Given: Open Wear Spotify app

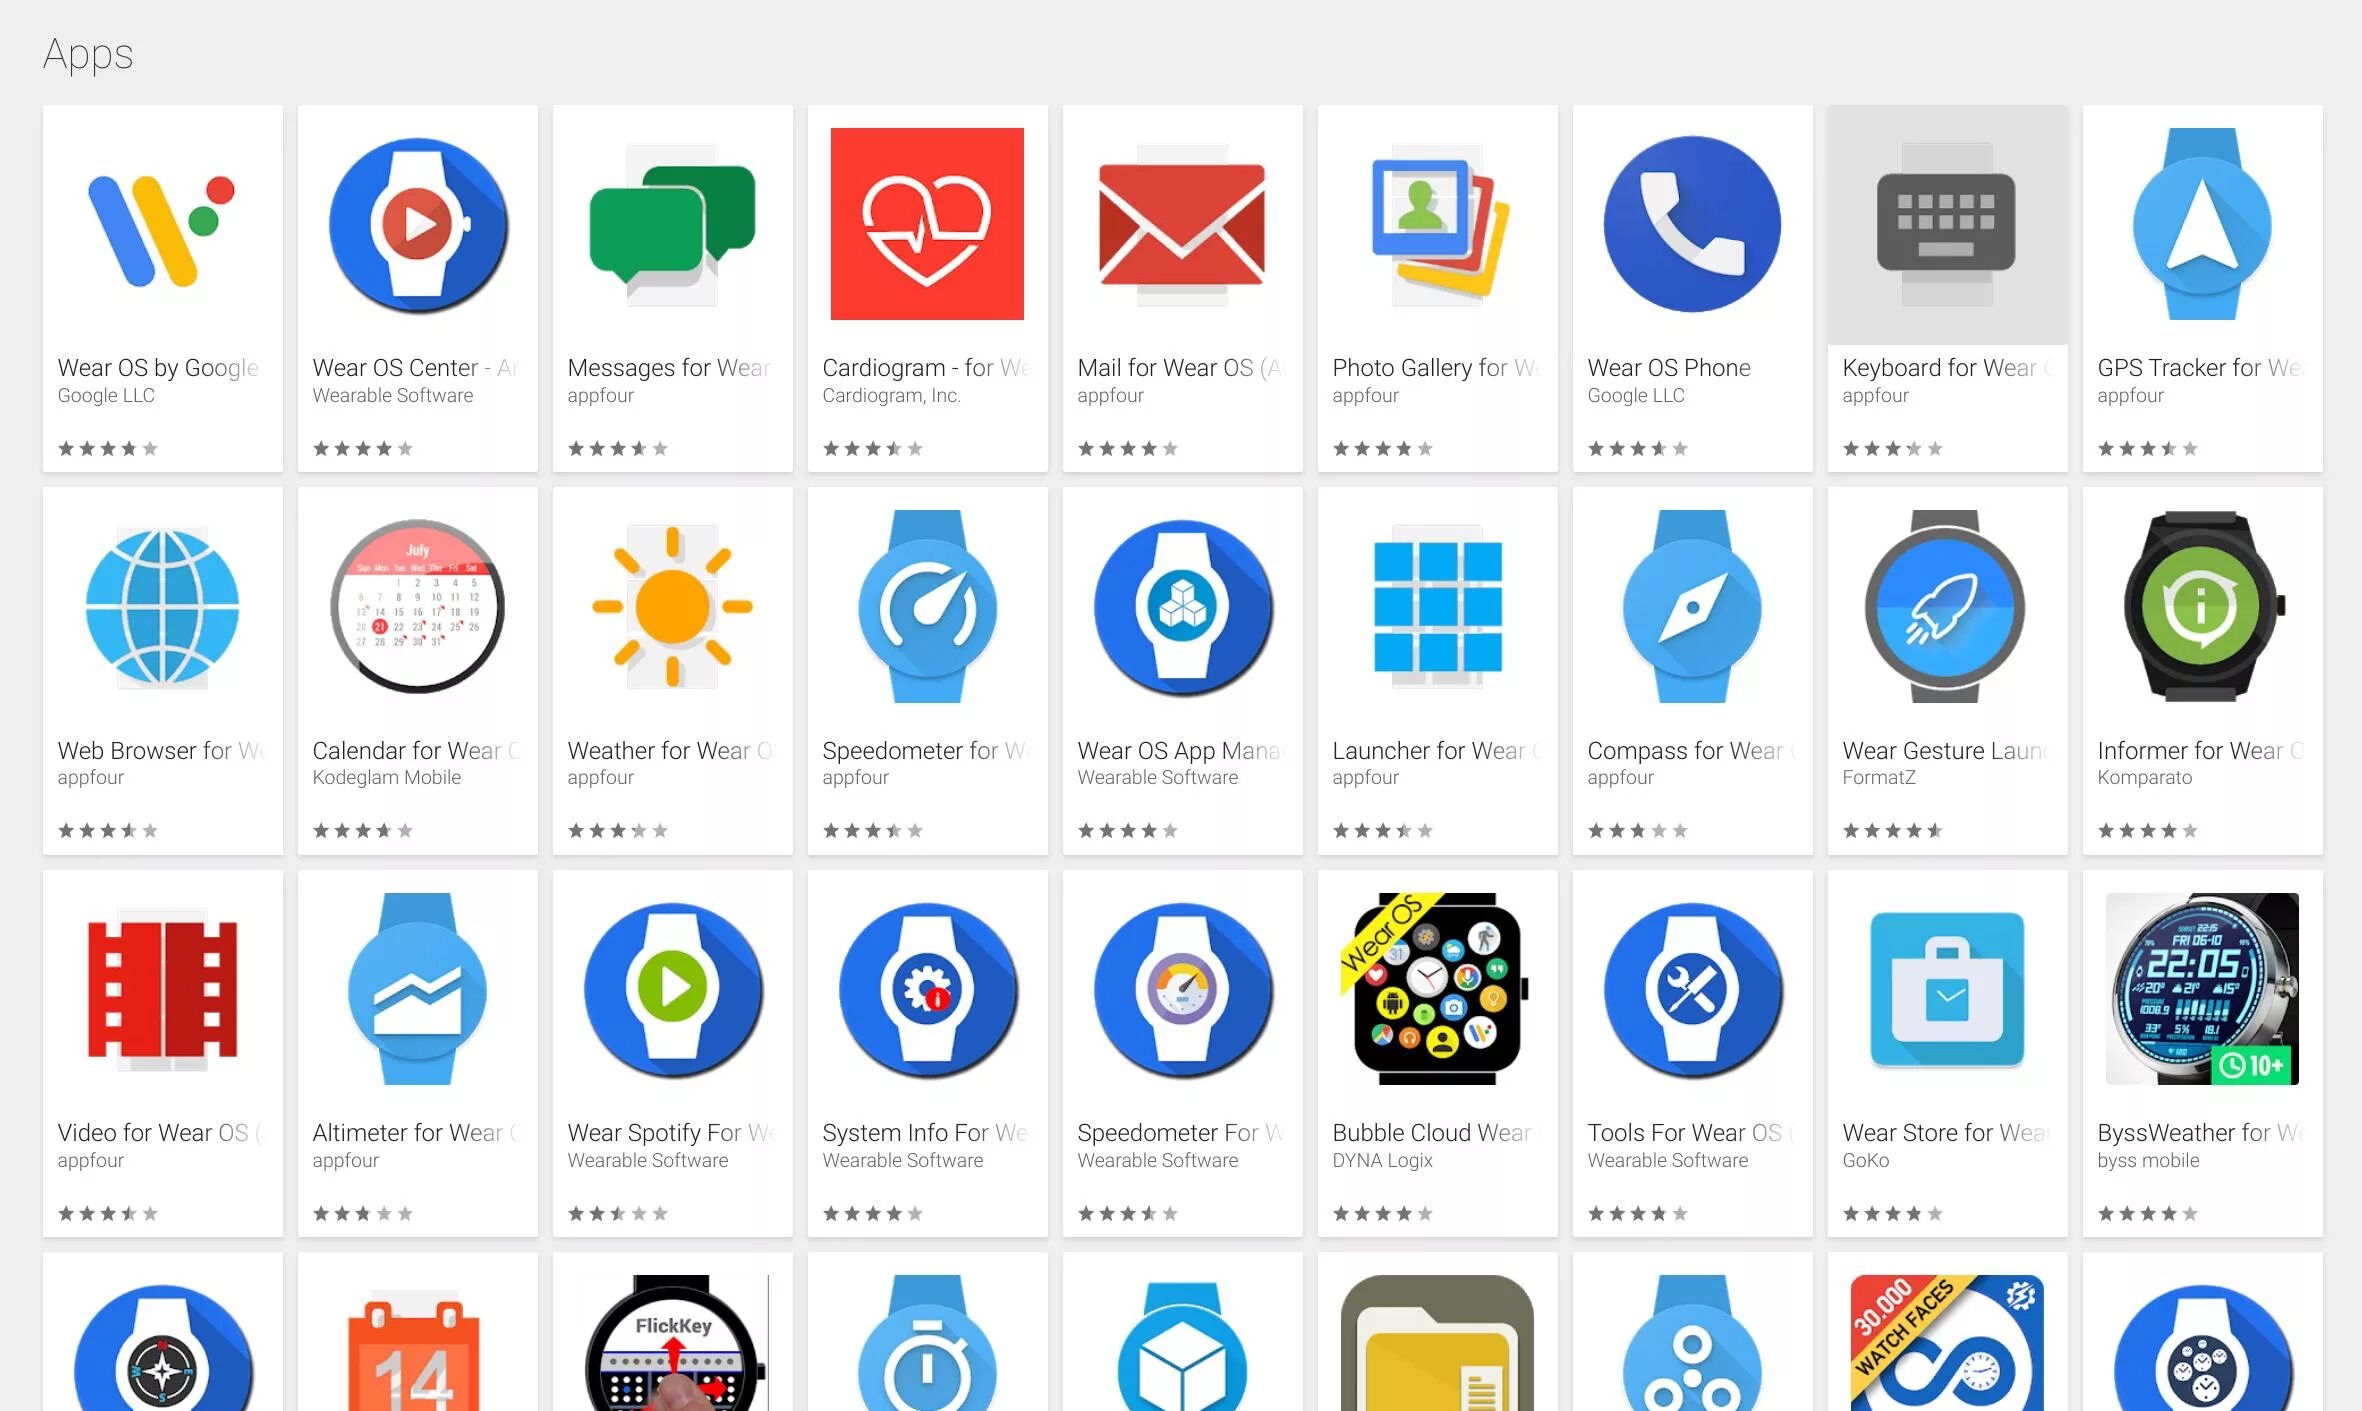Looking at the screenshot, I should 672,989.
